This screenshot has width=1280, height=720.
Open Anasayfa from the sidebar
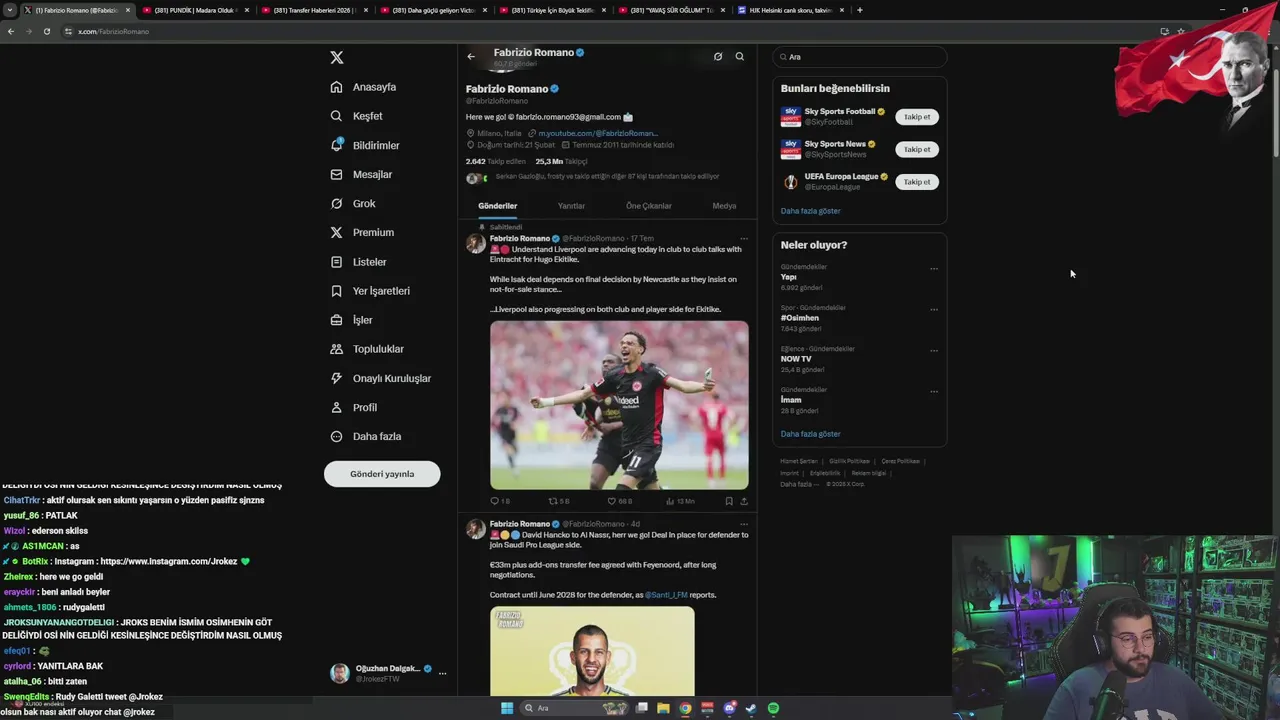point(363,87)
